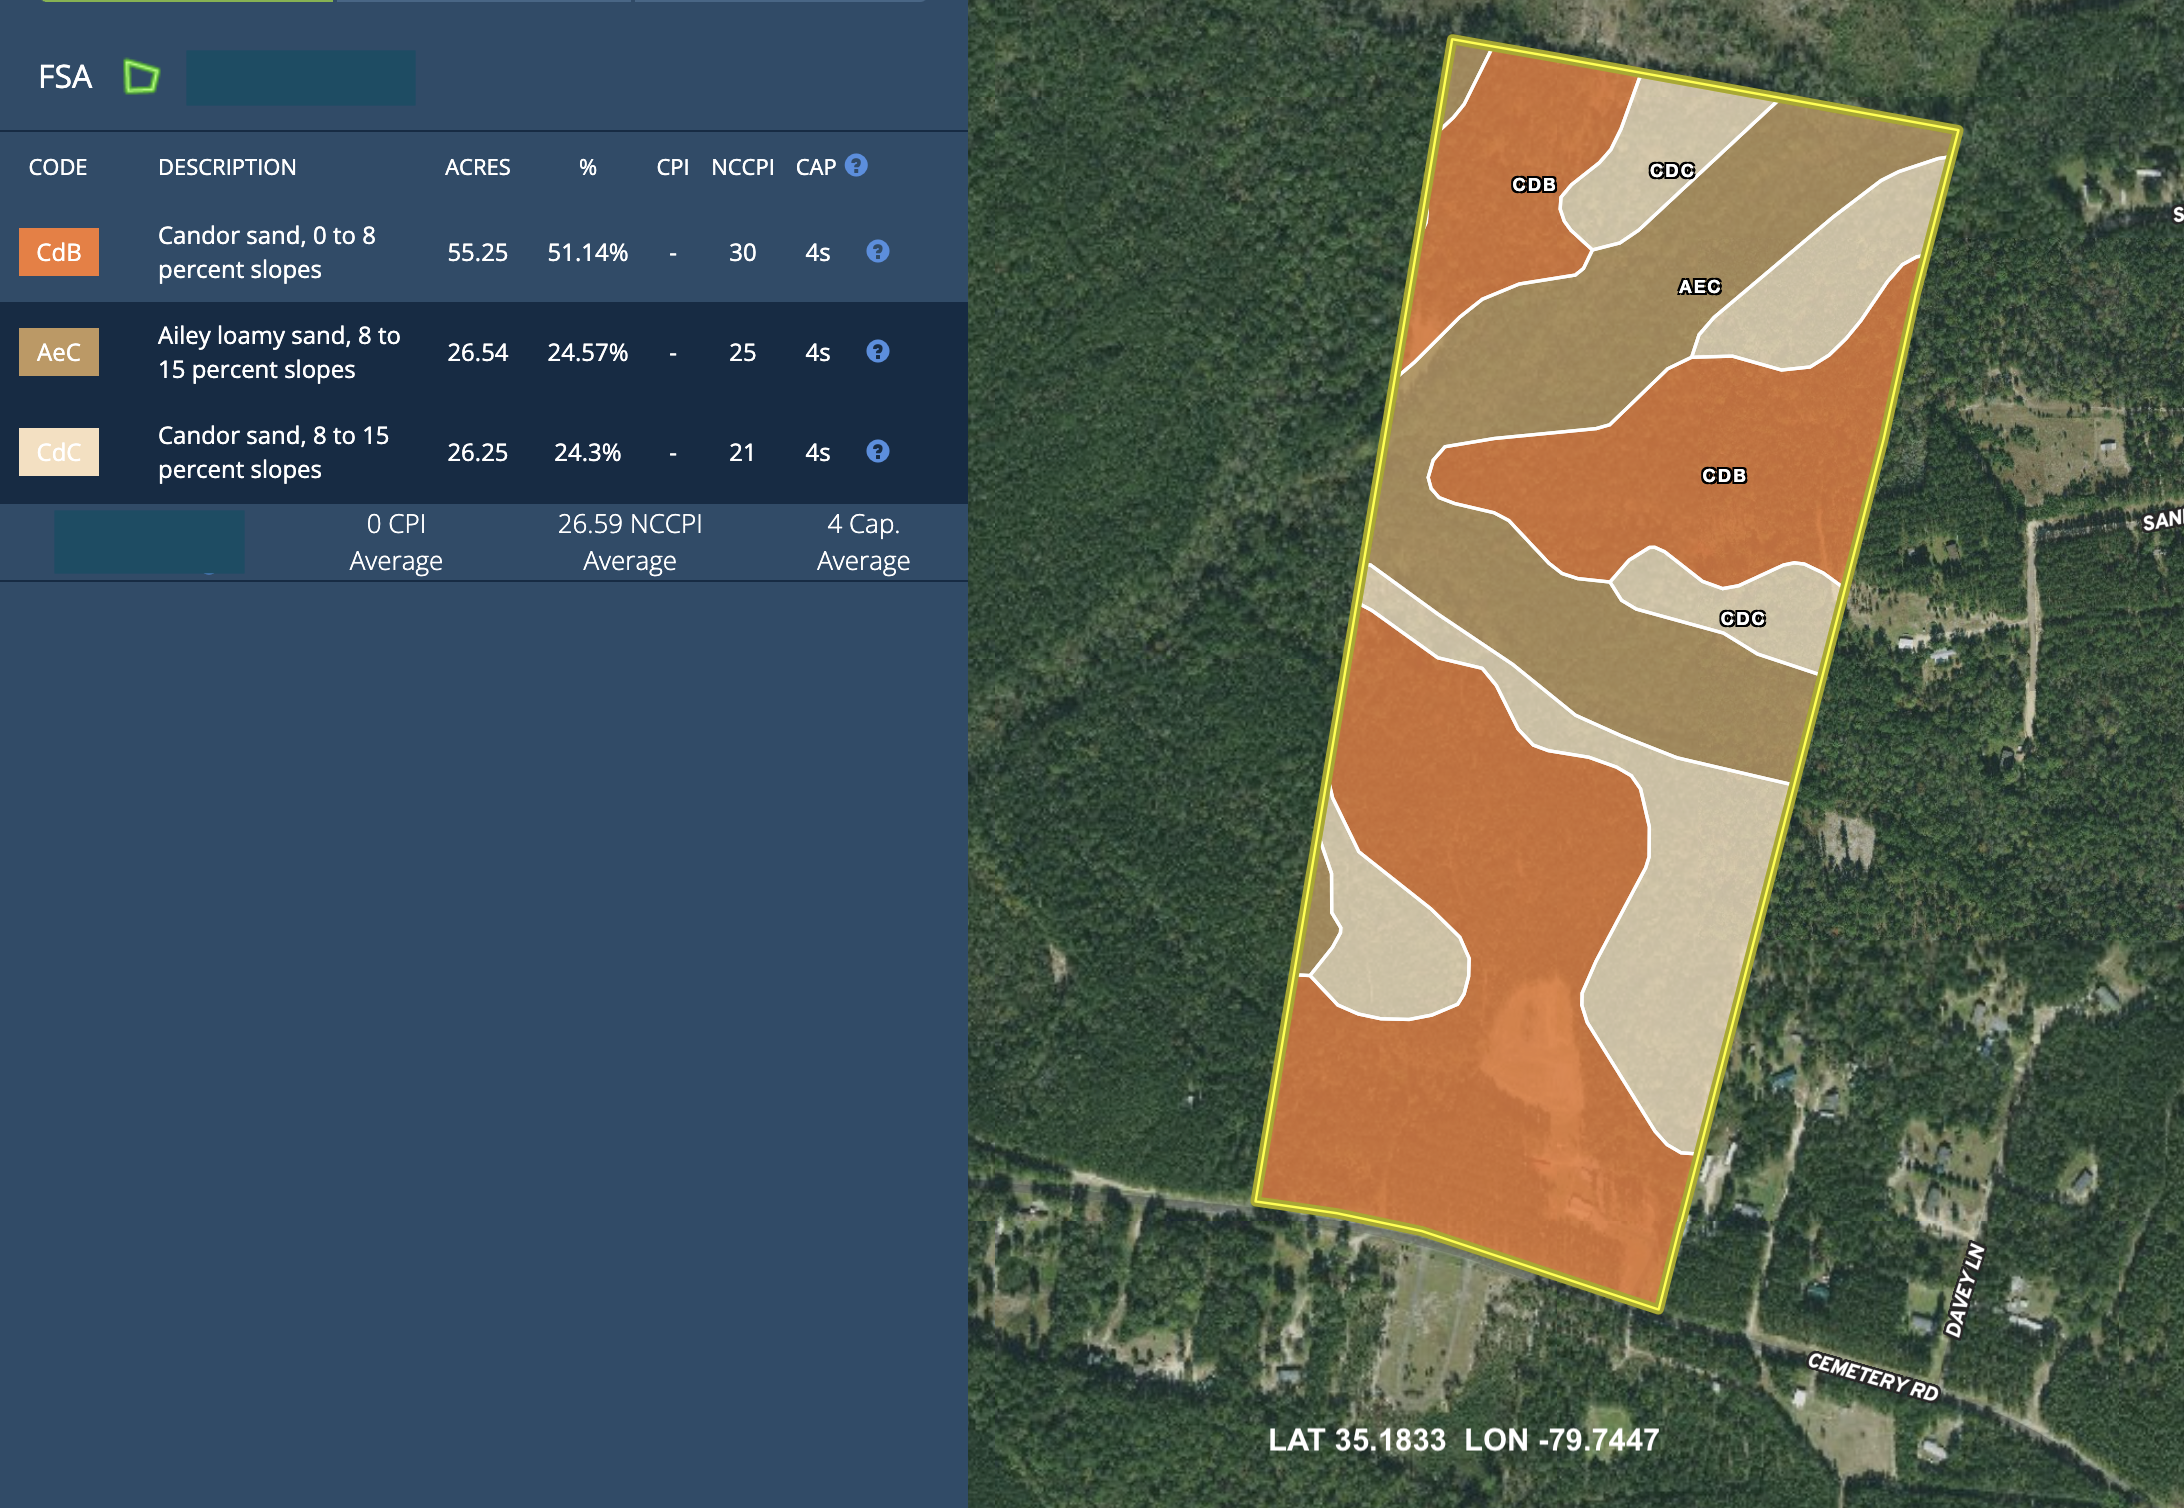Click info icon for AeC soil row
This screenshot has height=1508, width=2184.
(877, 351)
